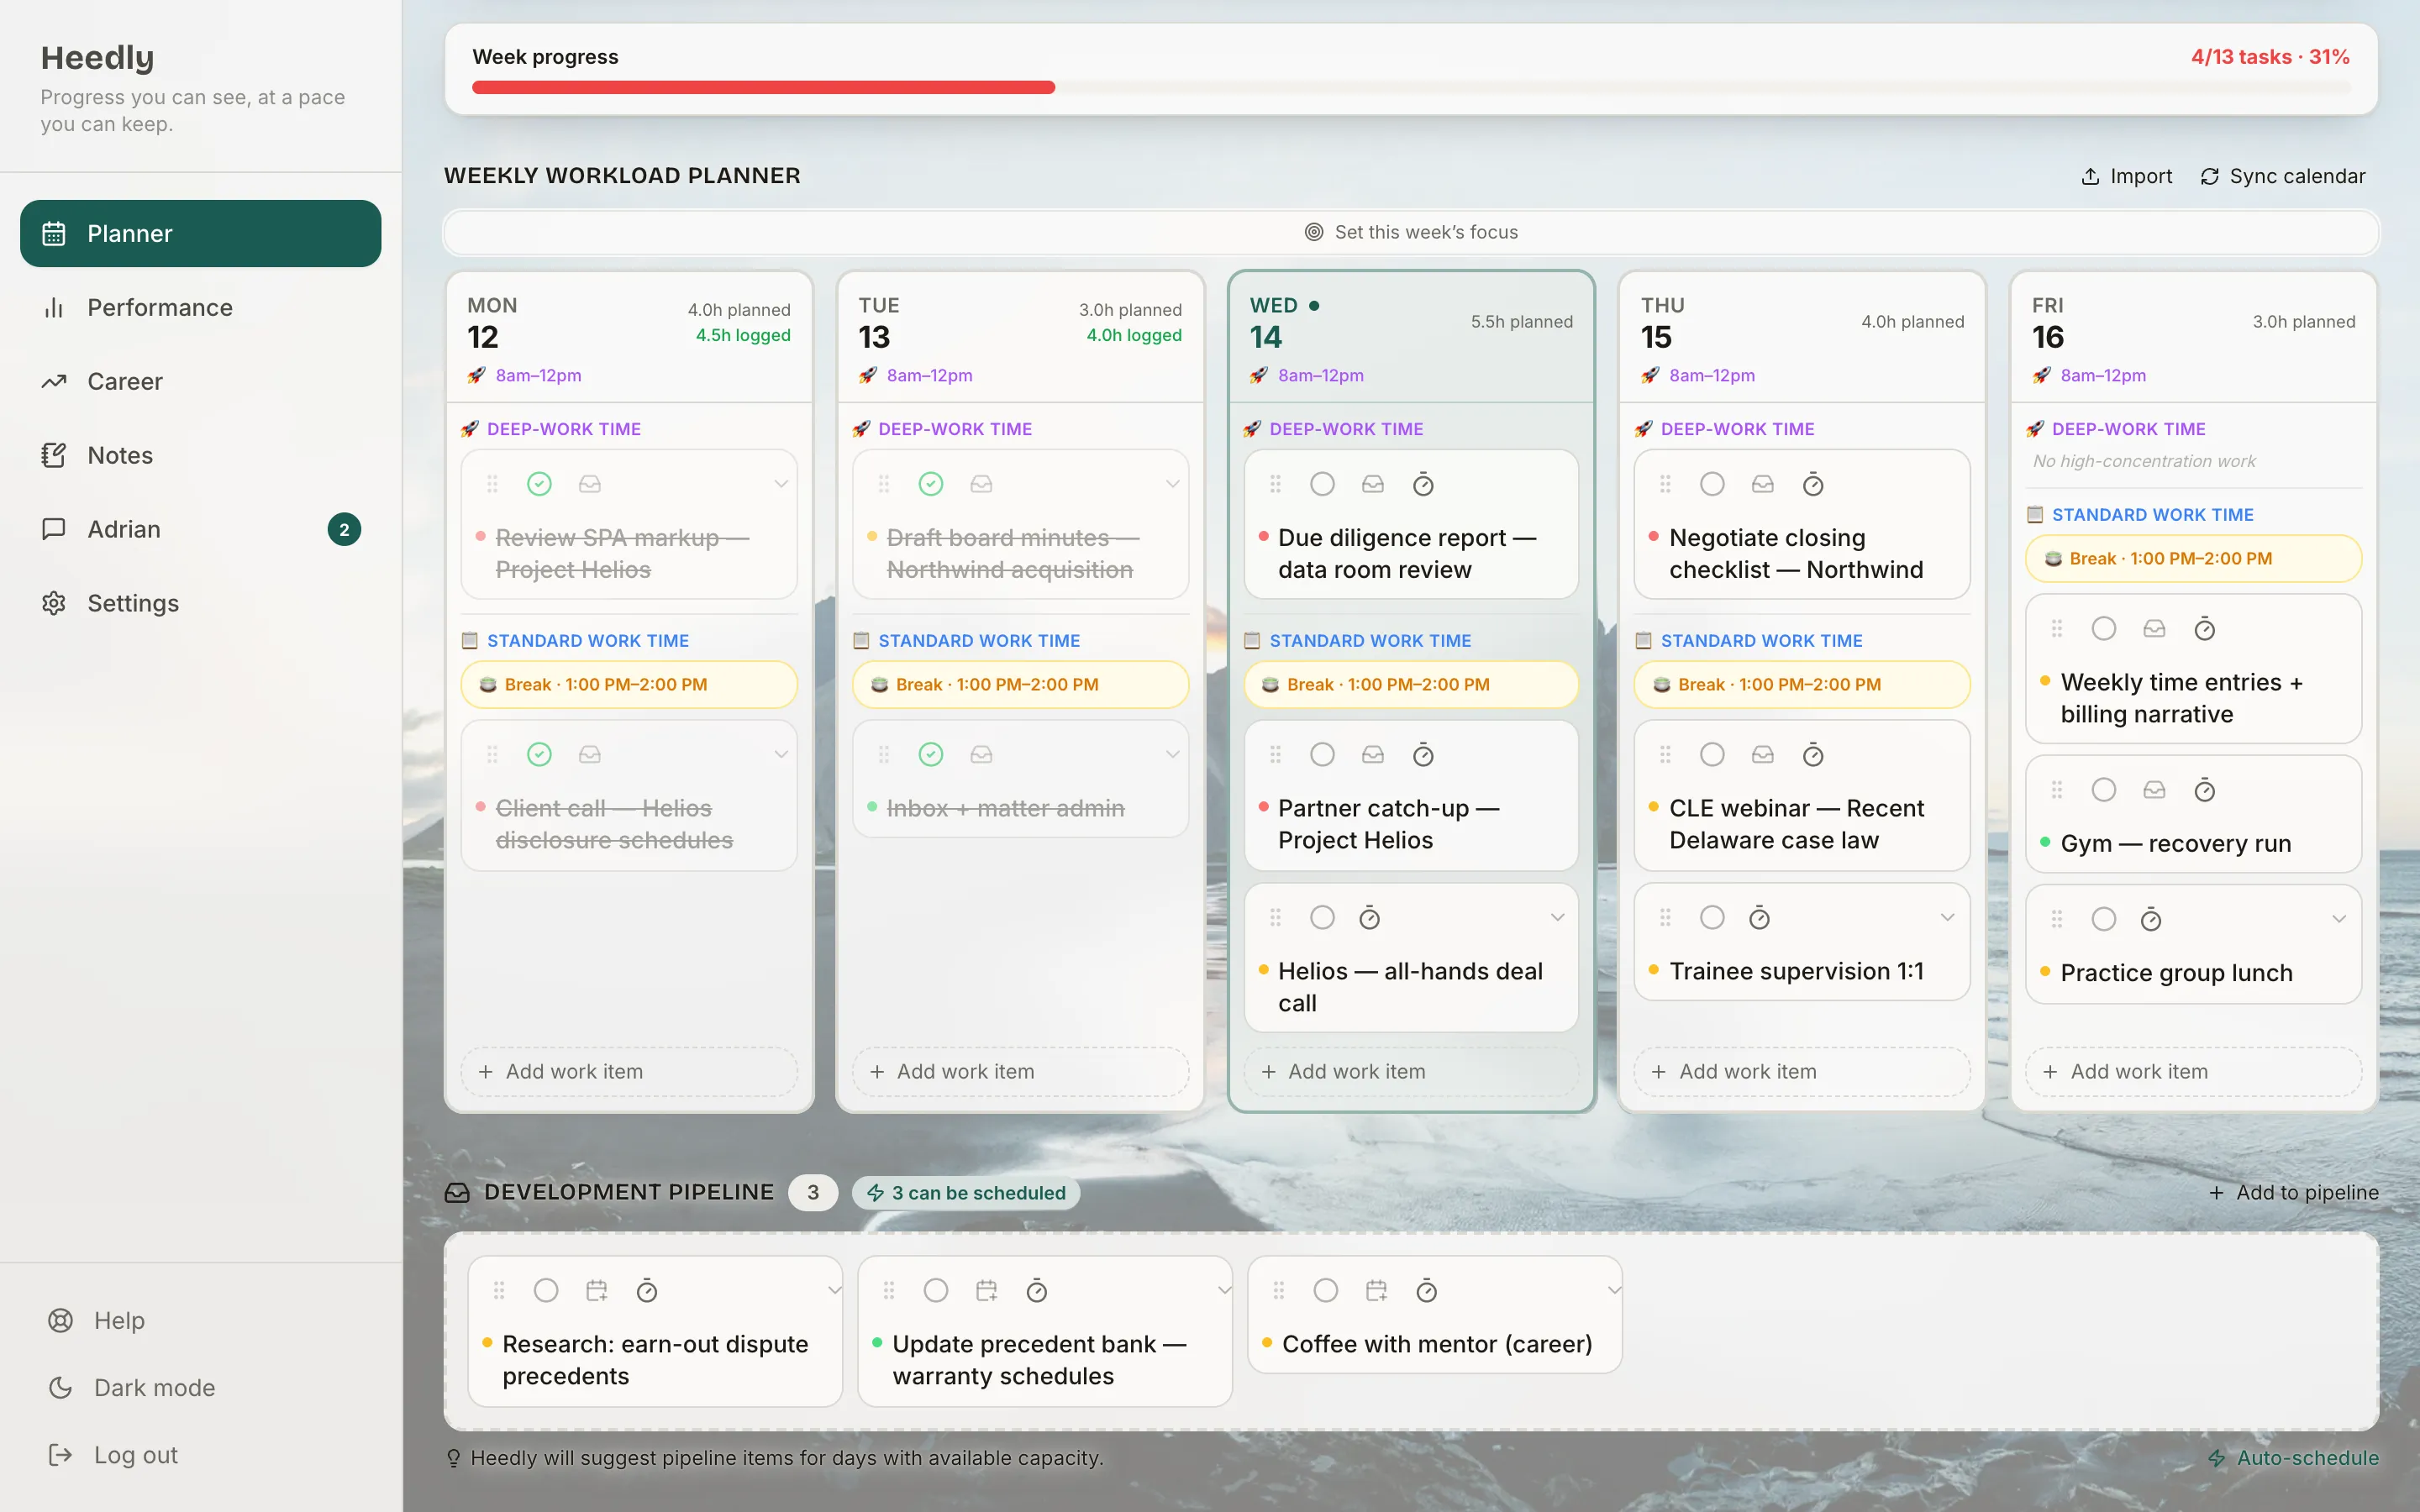Schedule Research earn-out dispute precedents via calendar icon

tap(597, 1291)
